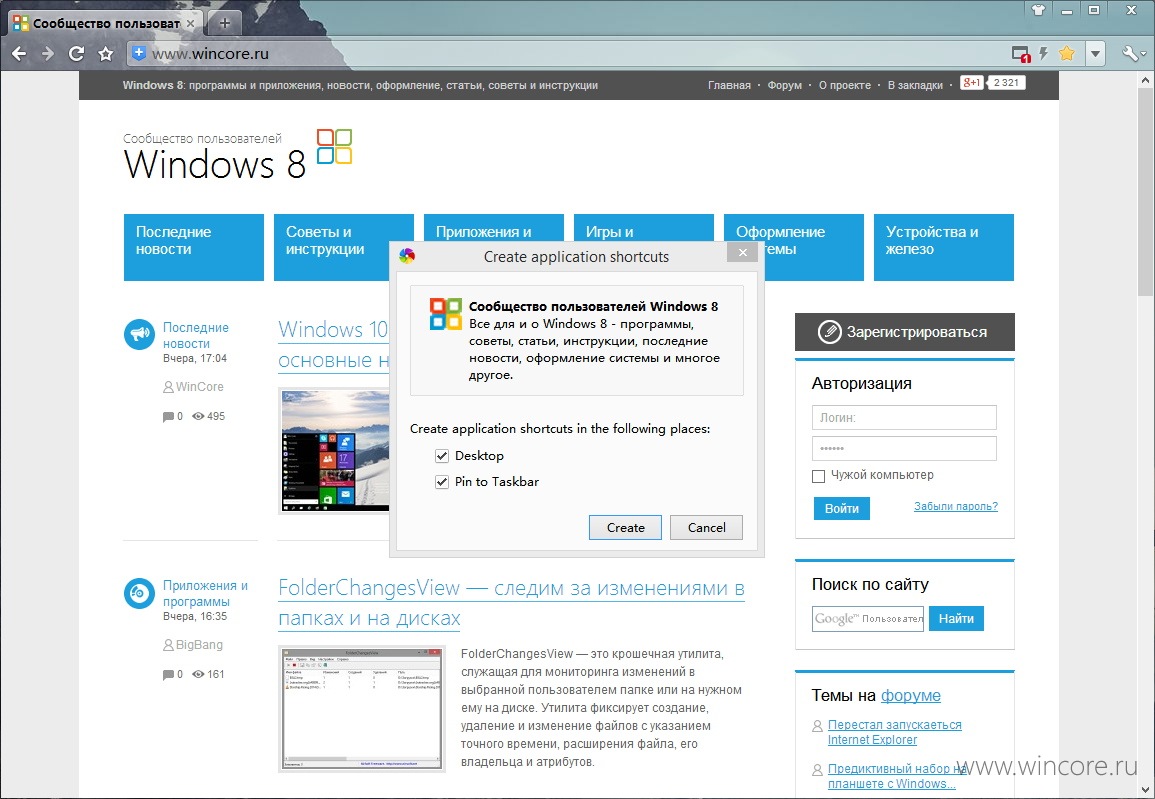Click the vertical scrollbar thumb of the page
1155x799 pixels.
coord(1145,191)
